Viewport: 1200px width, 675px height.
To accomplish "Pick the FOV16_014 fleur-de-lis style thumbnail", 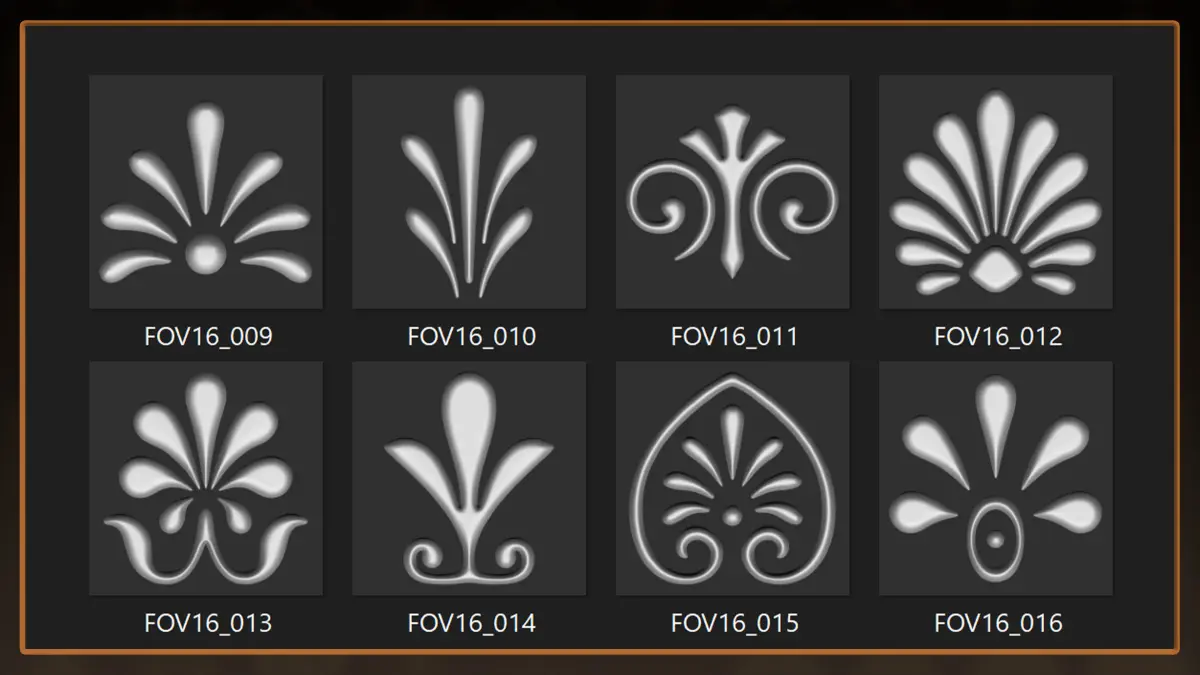I will (x=469, y=479).
